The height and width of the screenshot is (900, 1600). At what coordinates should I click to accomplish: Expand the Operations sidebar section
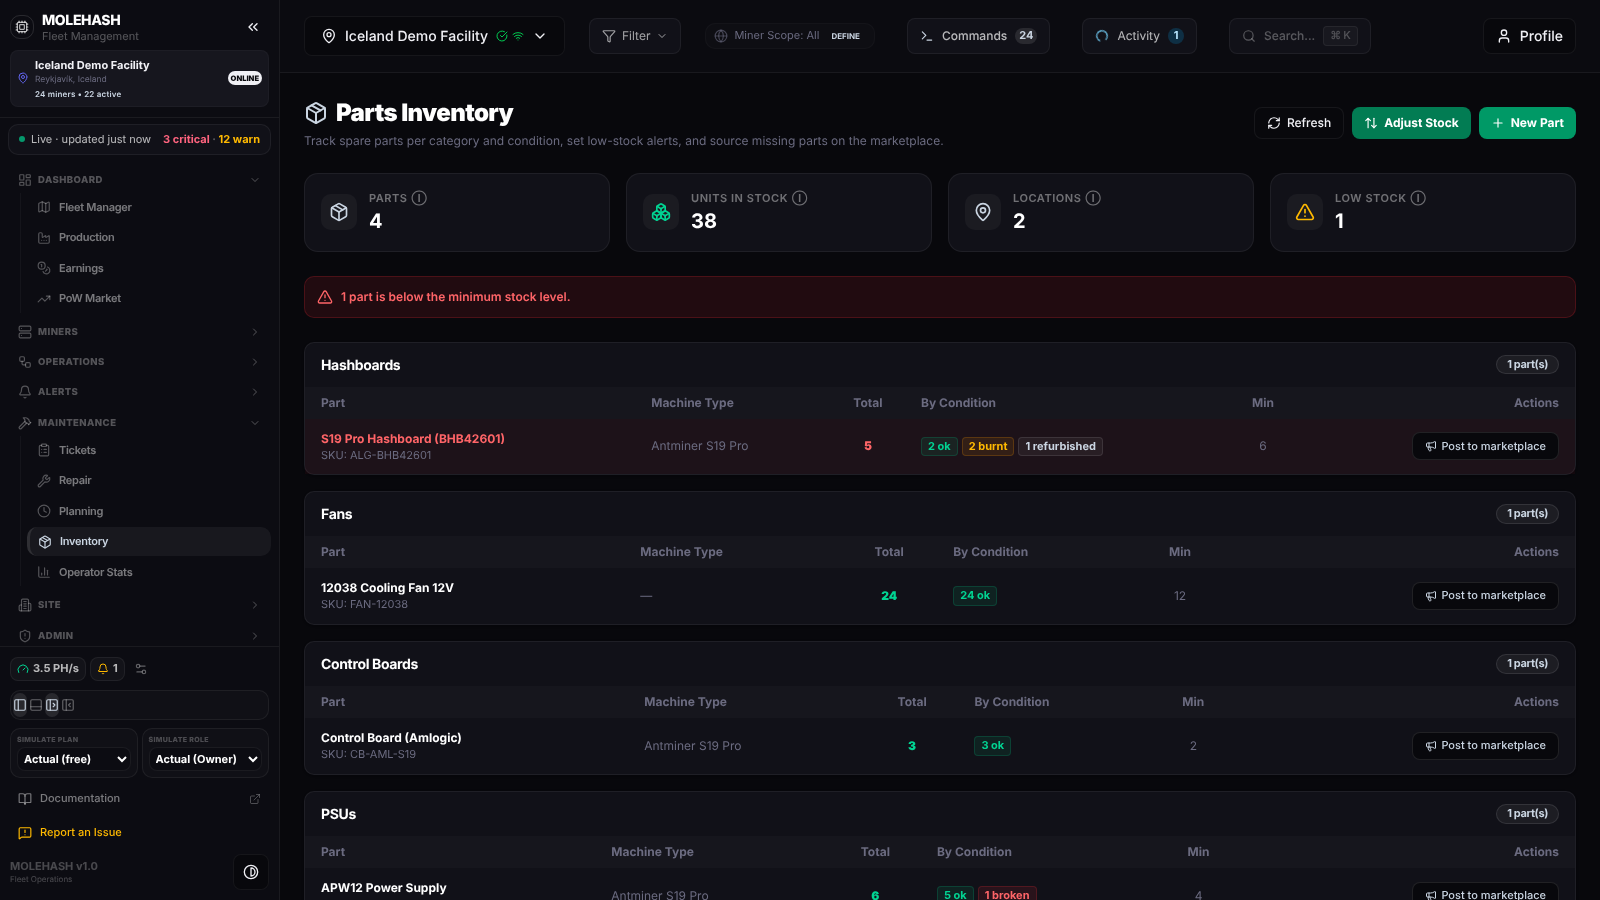139,362
